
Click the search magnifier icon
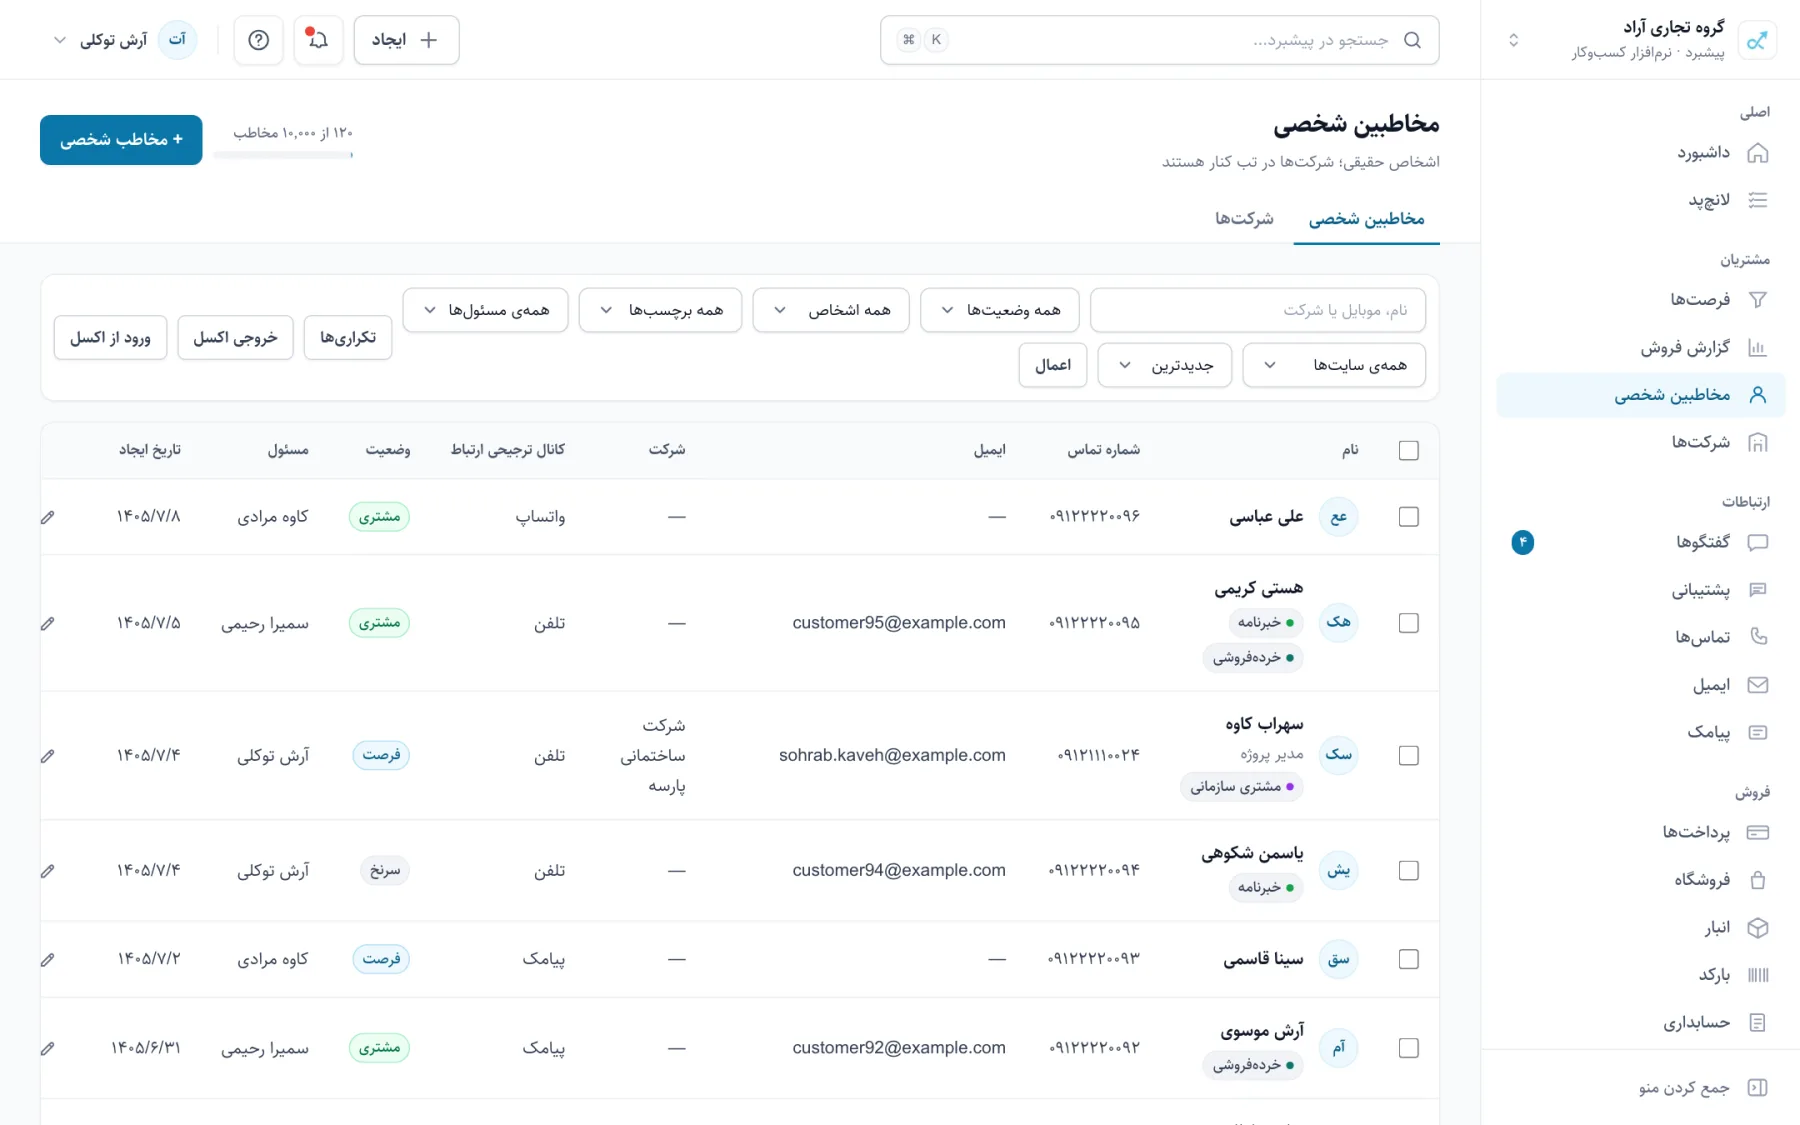tap(1412, 40)
